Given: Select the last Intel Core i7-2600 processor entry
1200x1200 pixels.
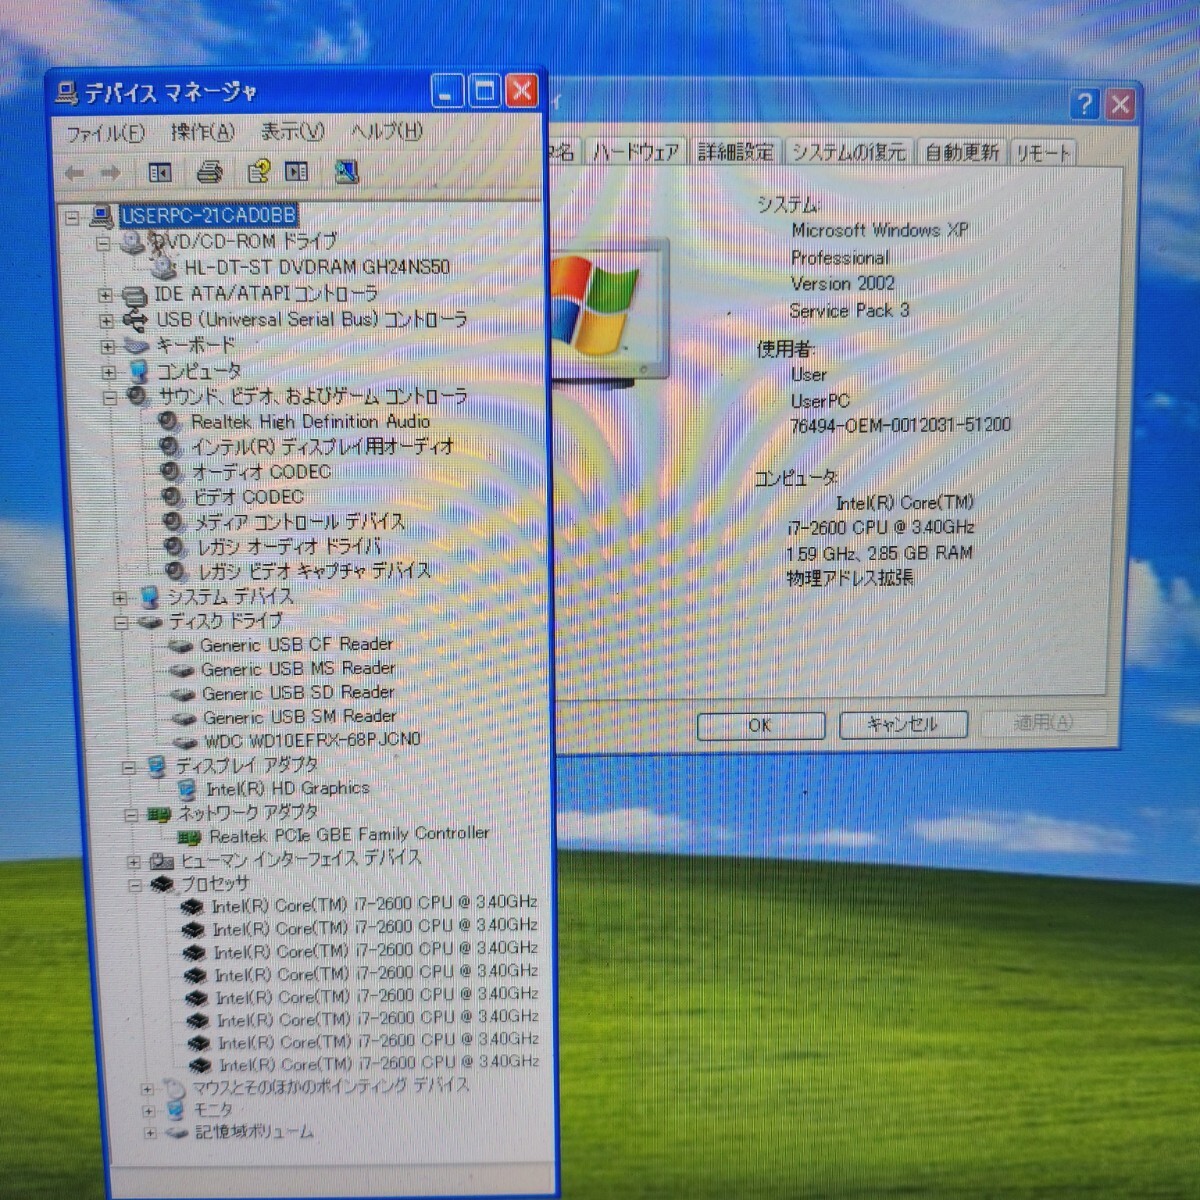Looking at the screenshot, I should pos(379,1064).
